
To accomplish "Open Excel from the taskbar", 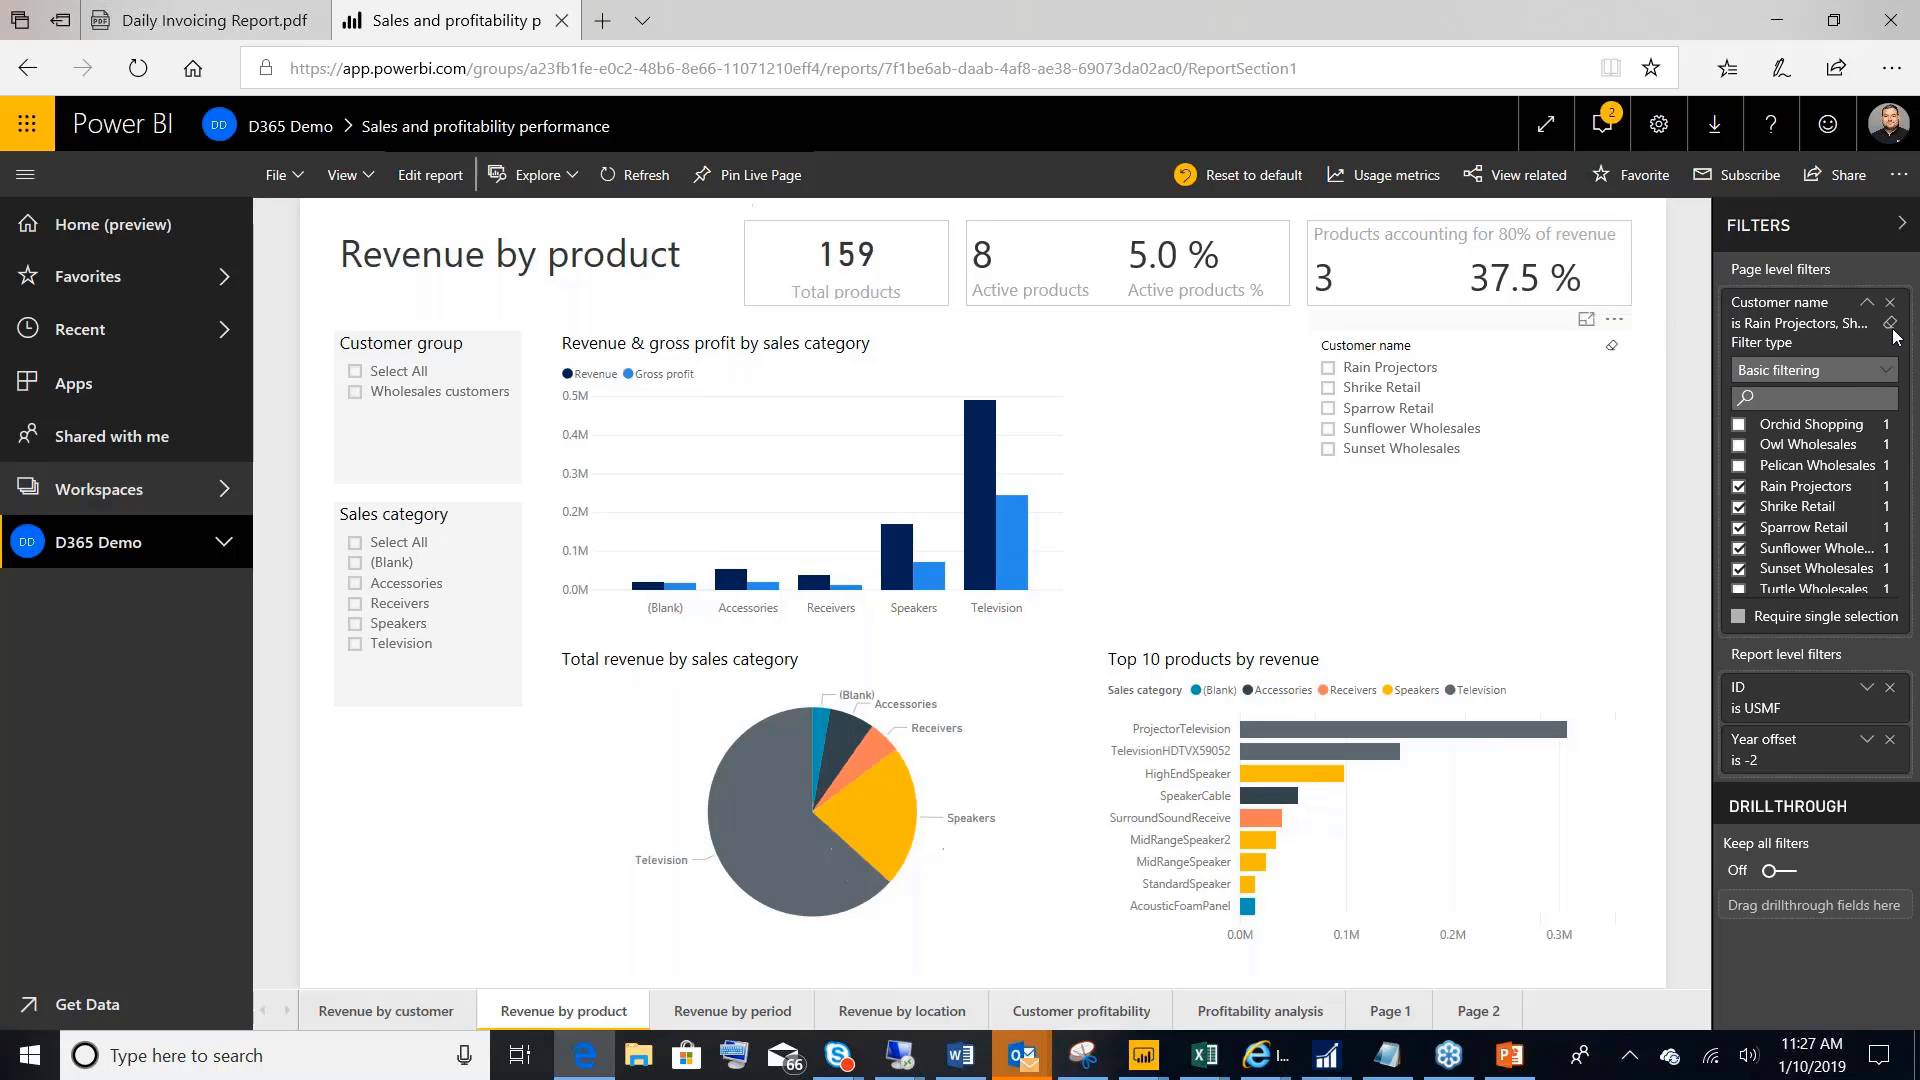I will 1204,1055.
